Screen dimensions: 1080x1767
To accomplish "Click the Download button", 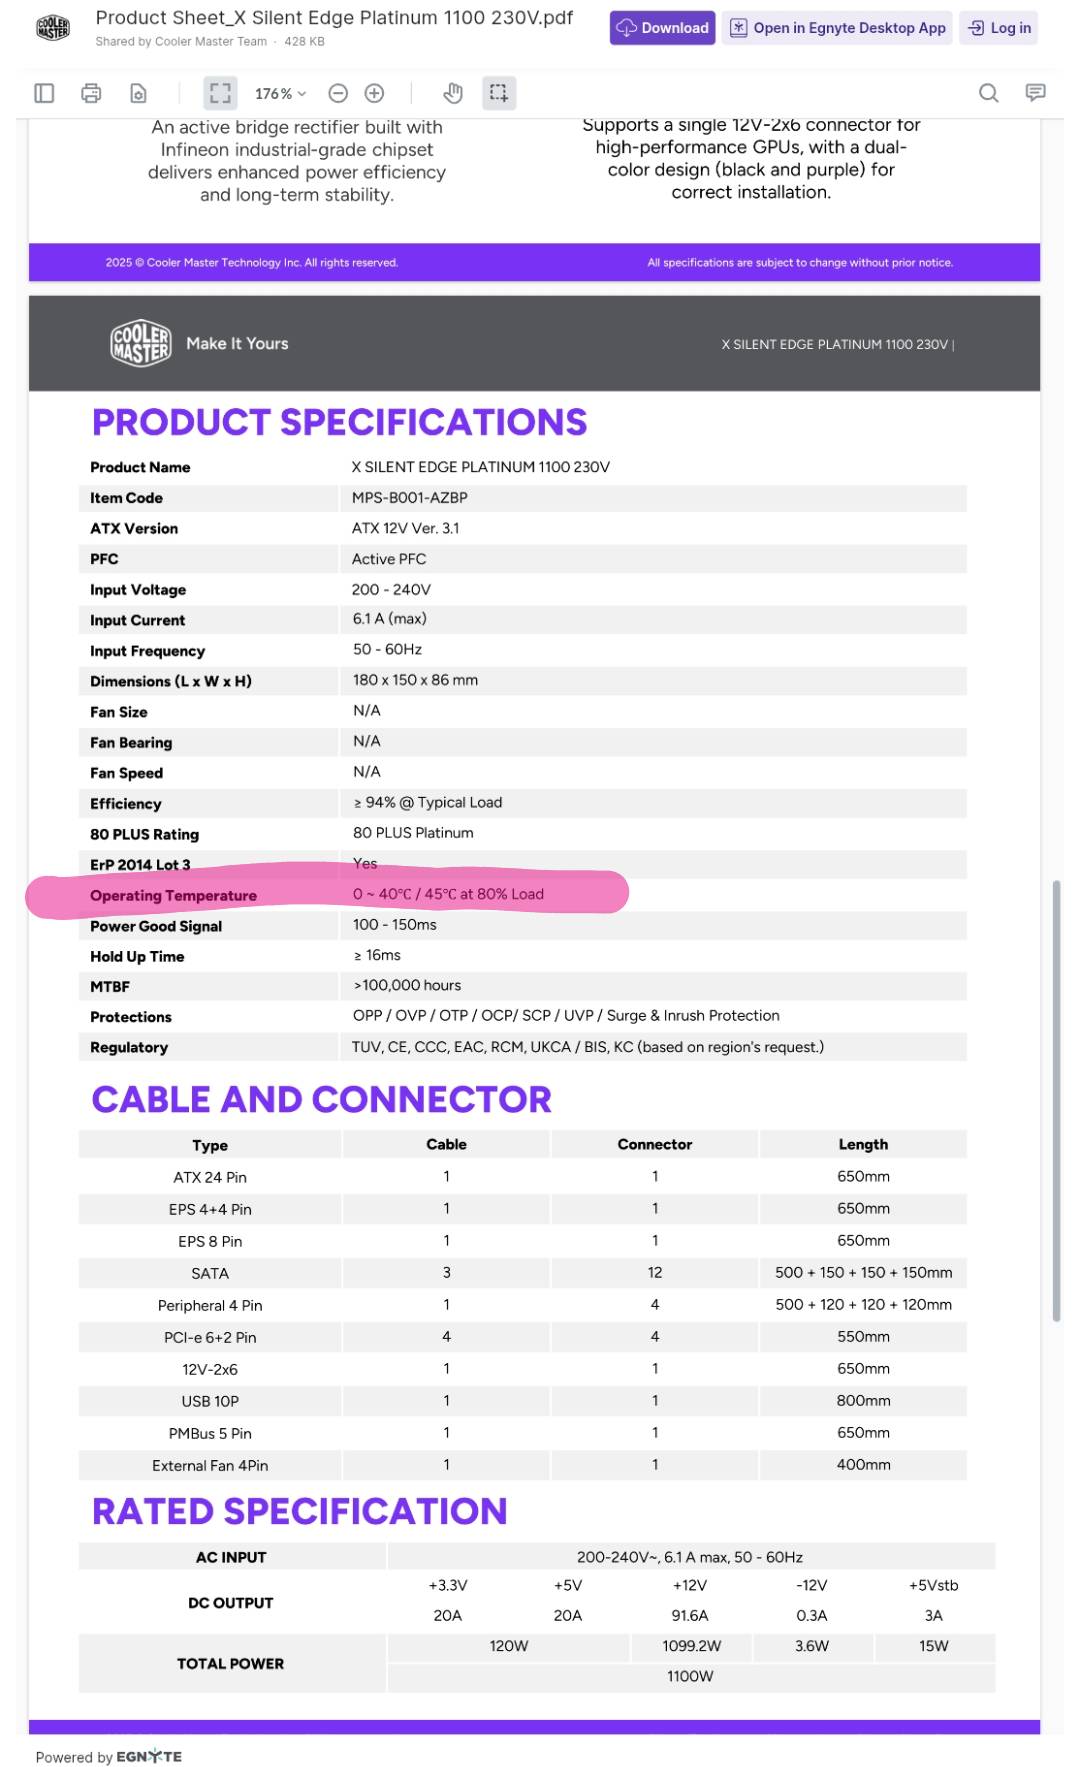I will click(662, 28).
